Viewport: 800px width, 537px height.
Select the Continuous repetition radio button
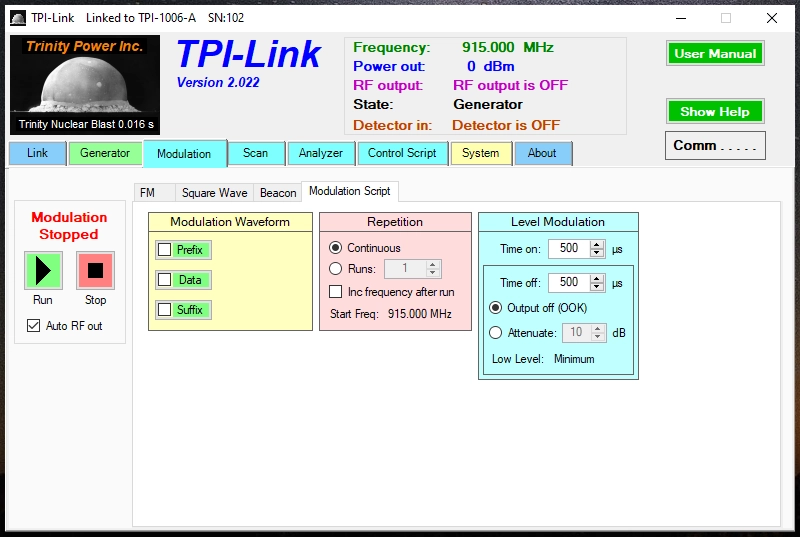[335, 248]
